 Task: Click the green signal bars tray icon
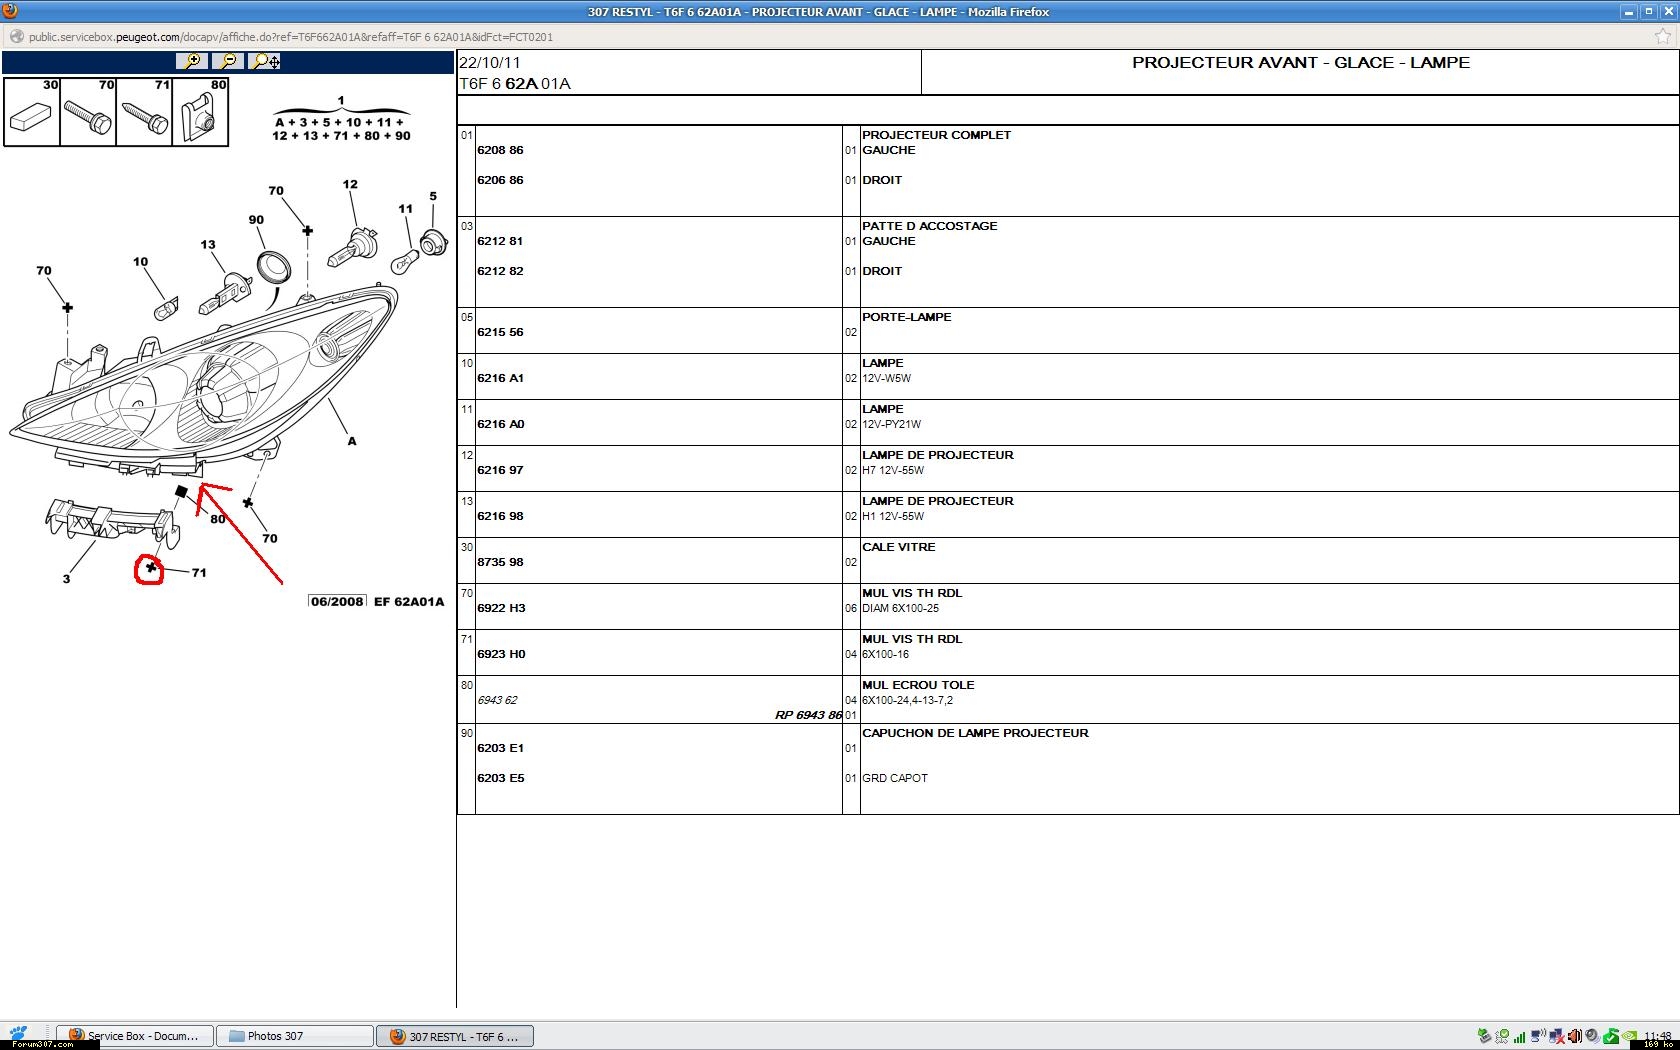pyautogui.click(x=1520, y=1036)
